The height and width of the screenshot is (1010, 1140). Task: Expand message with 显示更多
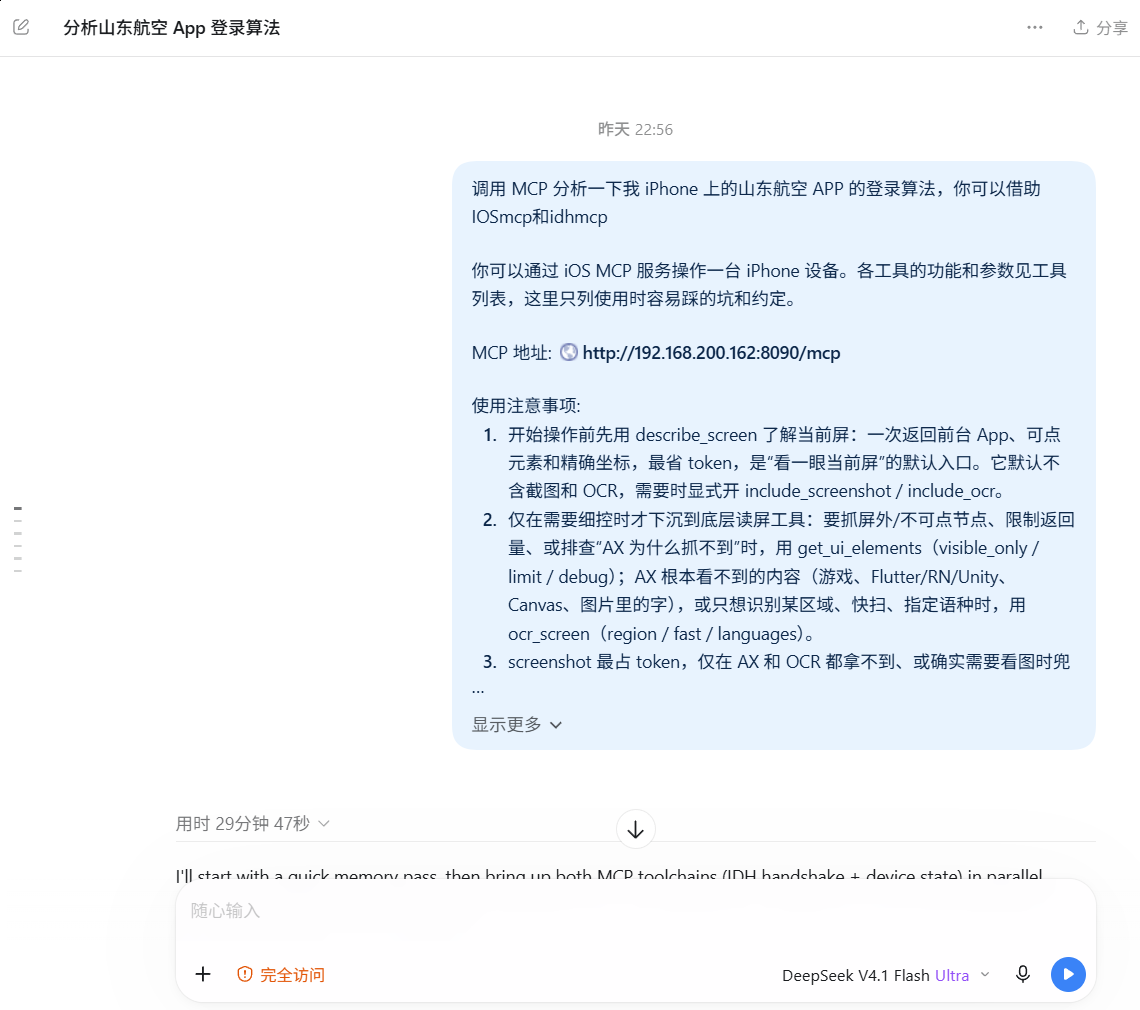(517, 725)
